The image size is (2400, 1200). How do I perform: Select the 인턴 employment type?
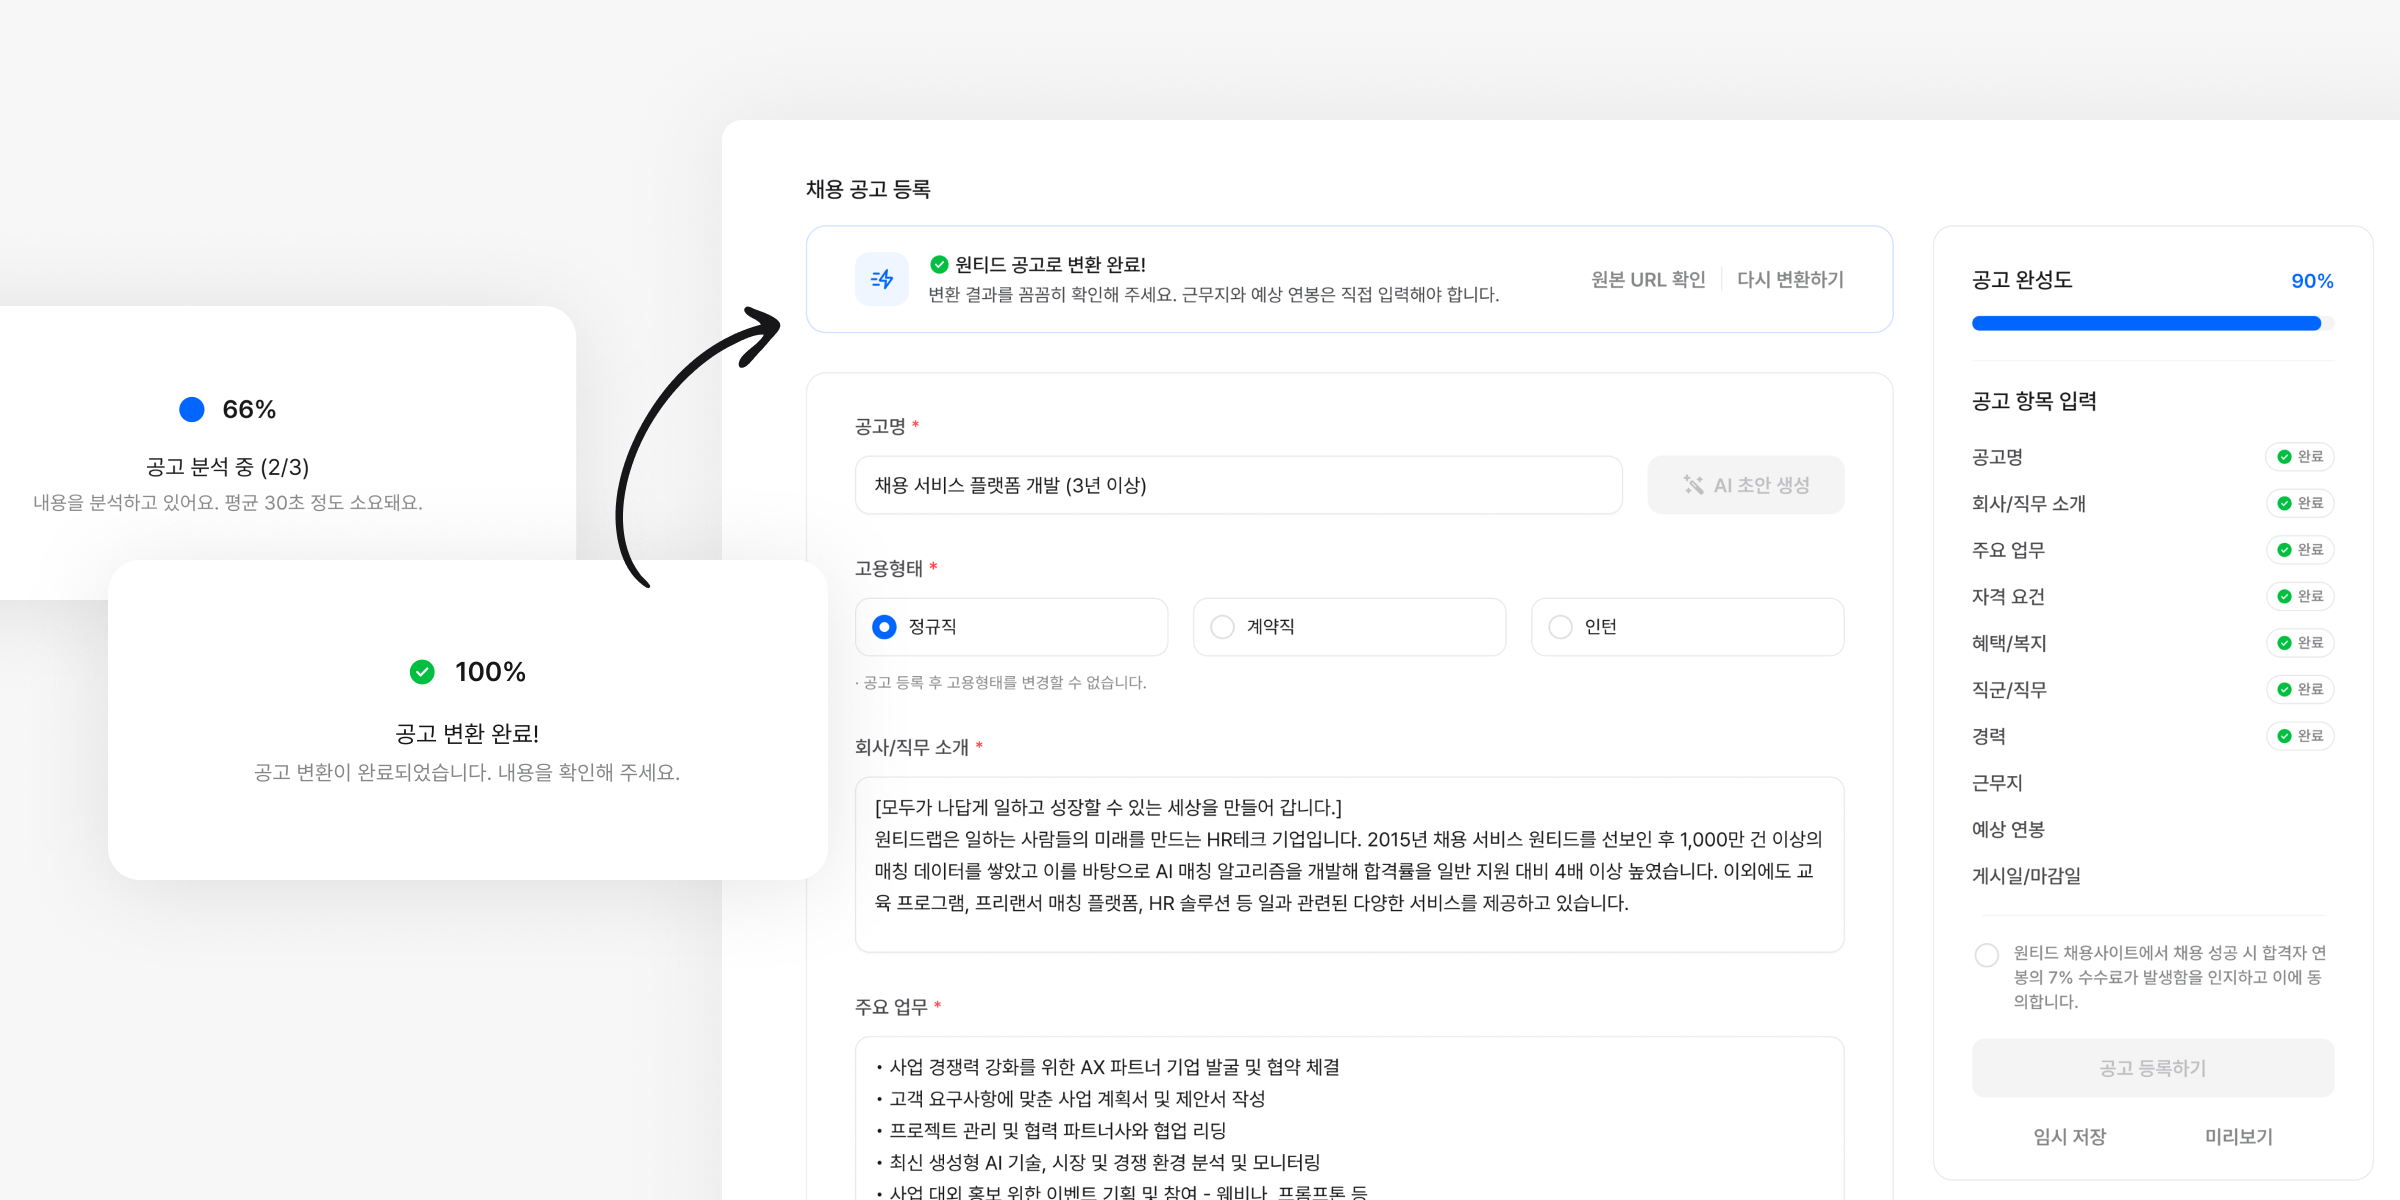(1687, 627)
